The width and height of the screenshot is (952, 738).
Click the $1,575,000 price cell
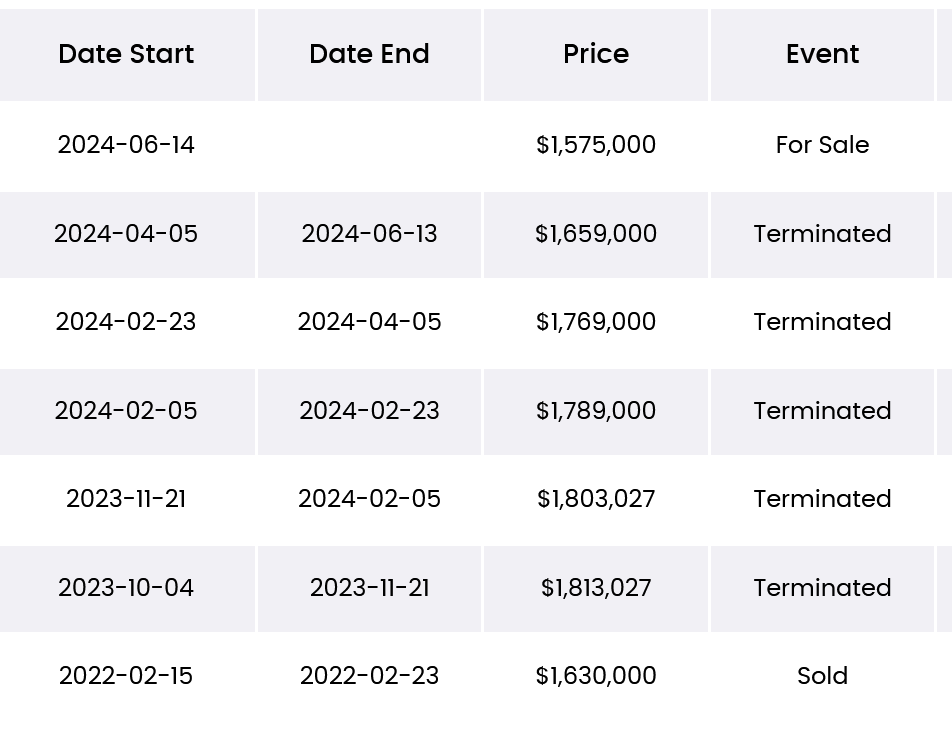[x=596, y=145]
